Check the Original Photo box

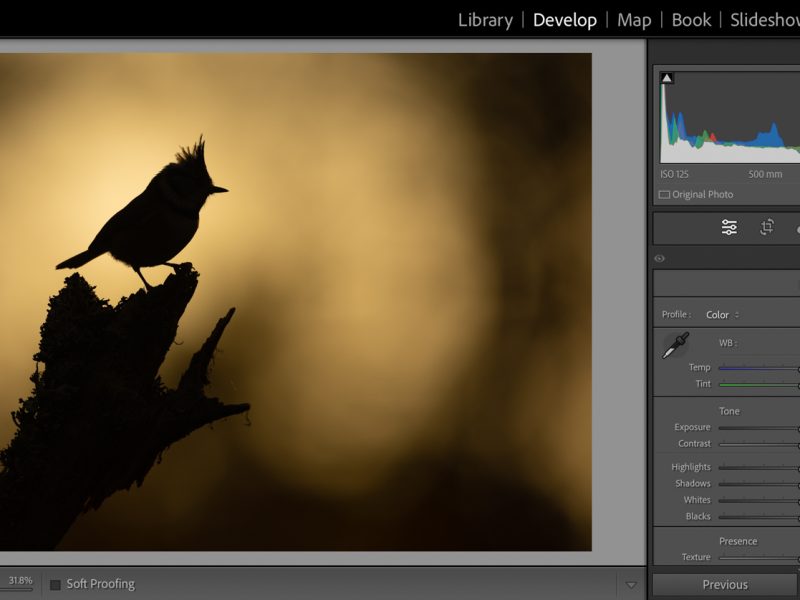[x=665, y=195]
